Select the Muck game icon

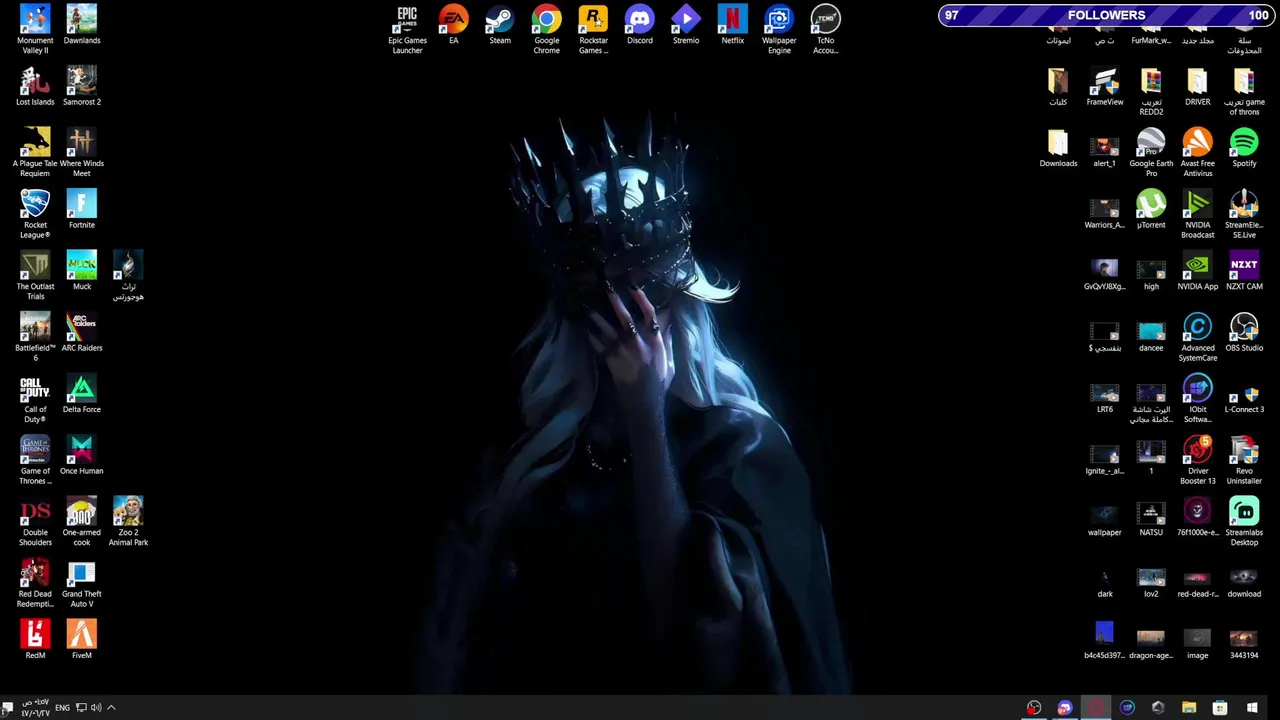pyautogui.click(x=82, y=270)
